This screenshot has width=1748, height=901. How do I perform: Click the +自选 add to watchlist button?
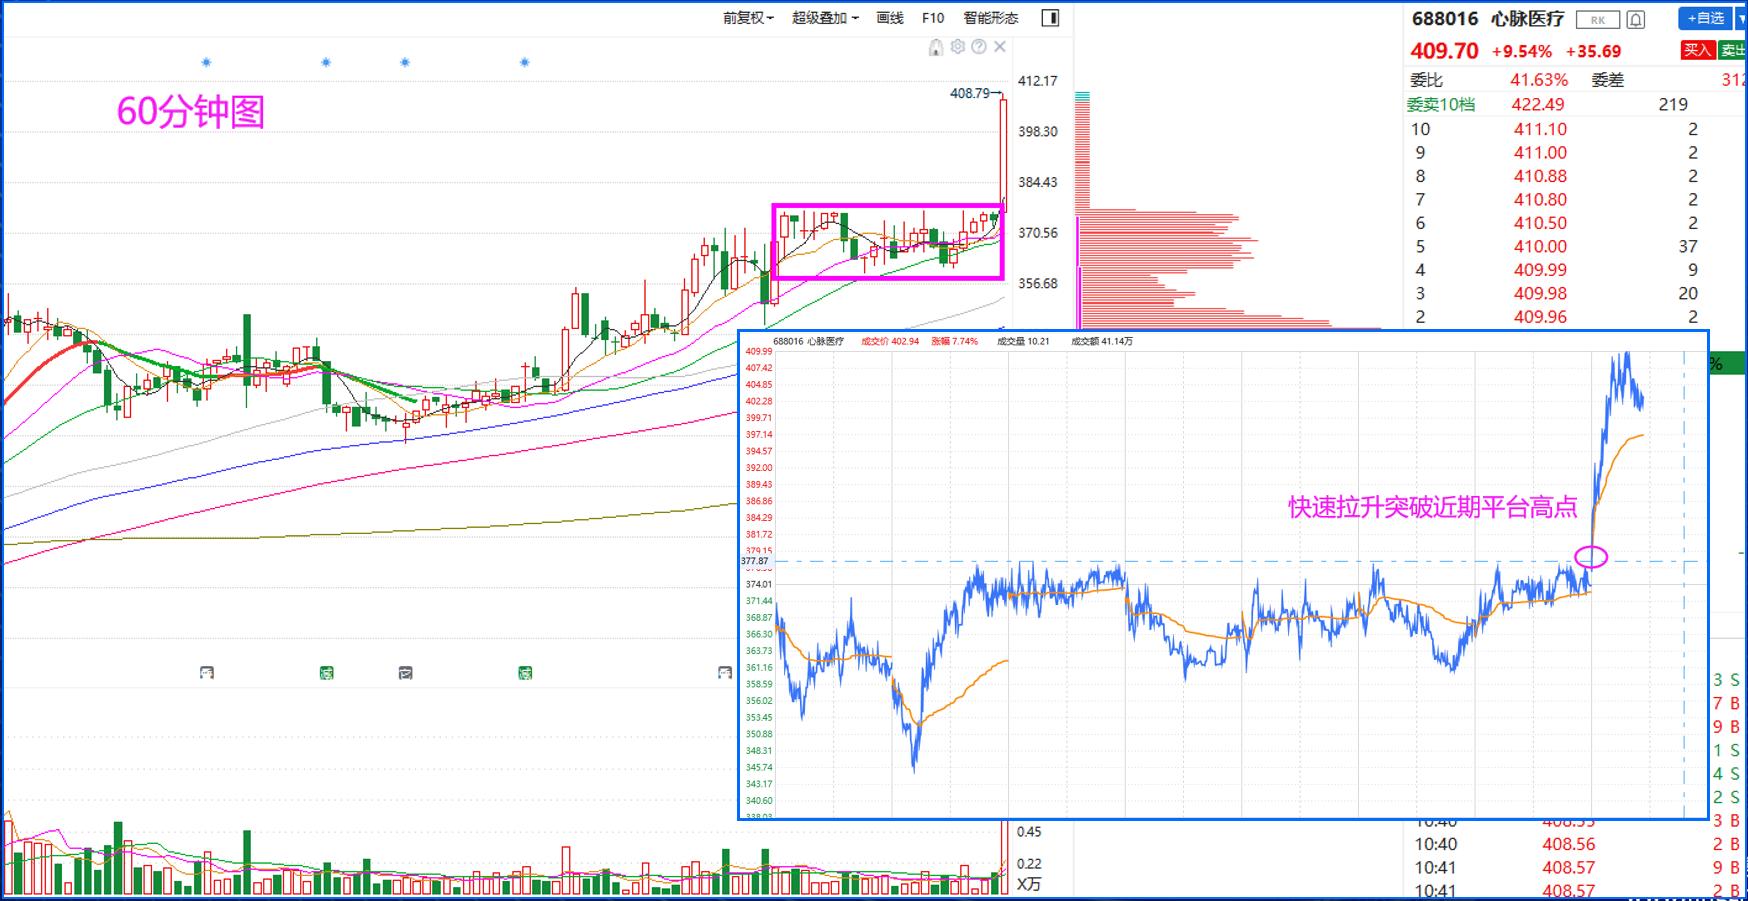tap(1705, 18)
